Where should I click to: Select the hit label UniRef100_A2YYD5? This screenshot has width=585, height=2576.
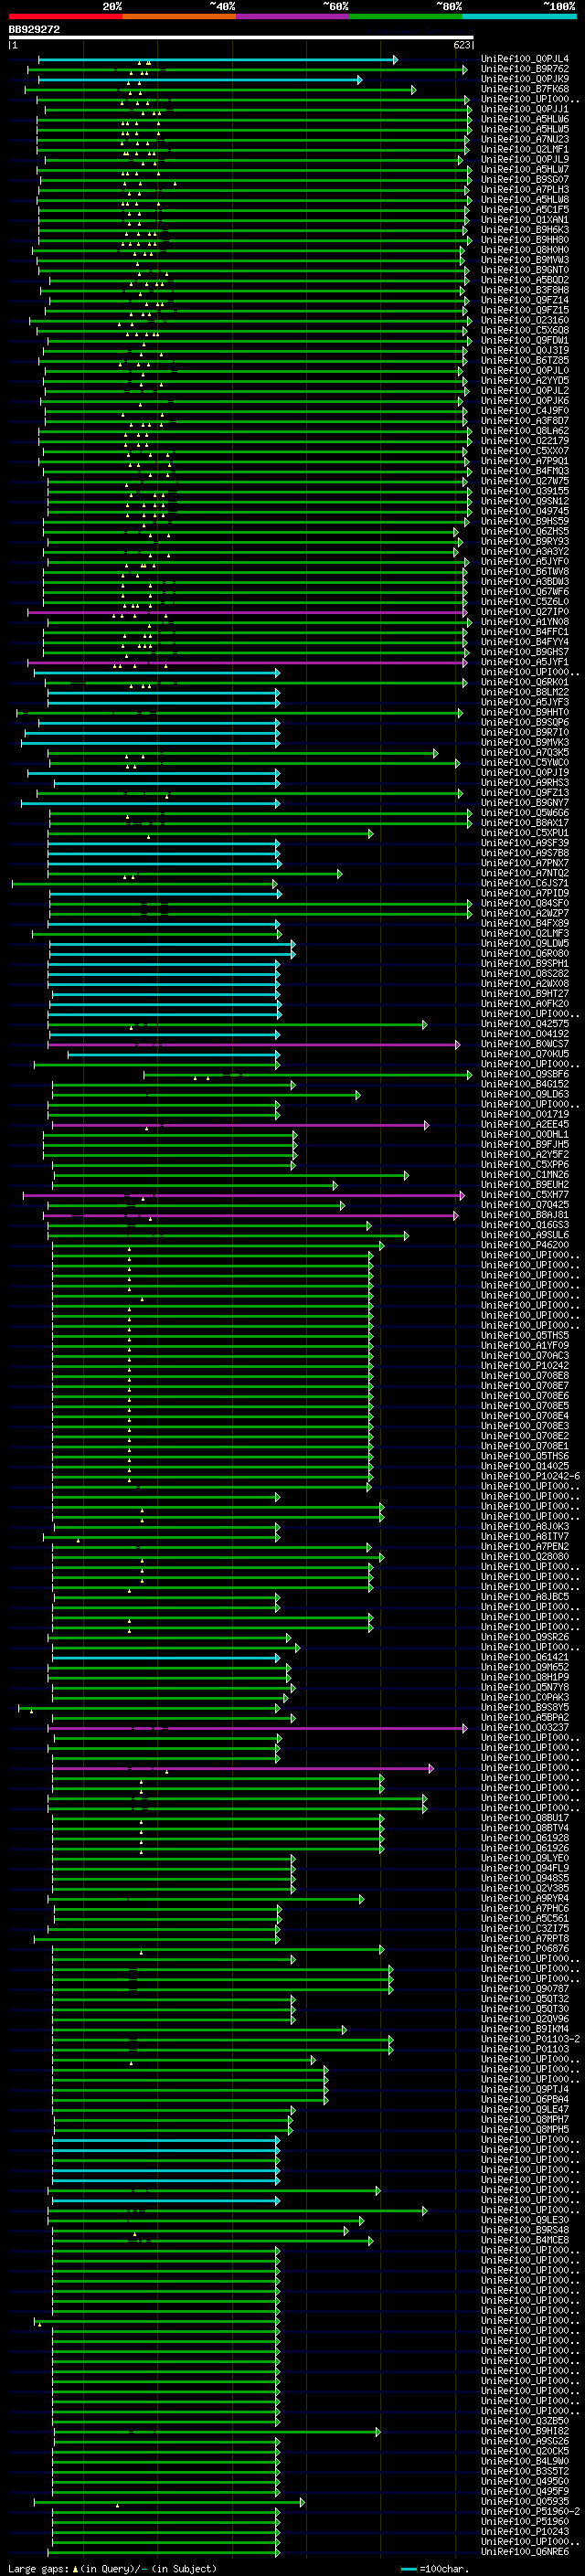tap(525, 381)
